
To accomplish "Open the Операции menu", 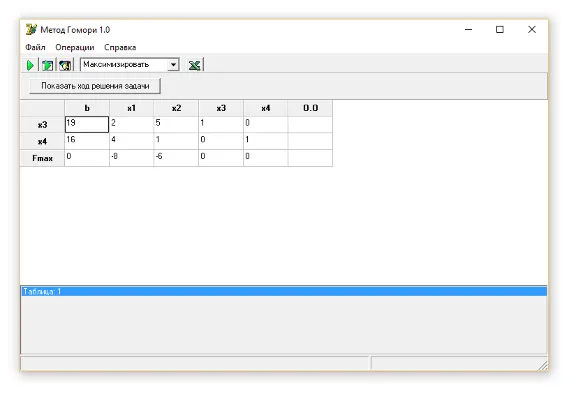I will pos(75,47).
